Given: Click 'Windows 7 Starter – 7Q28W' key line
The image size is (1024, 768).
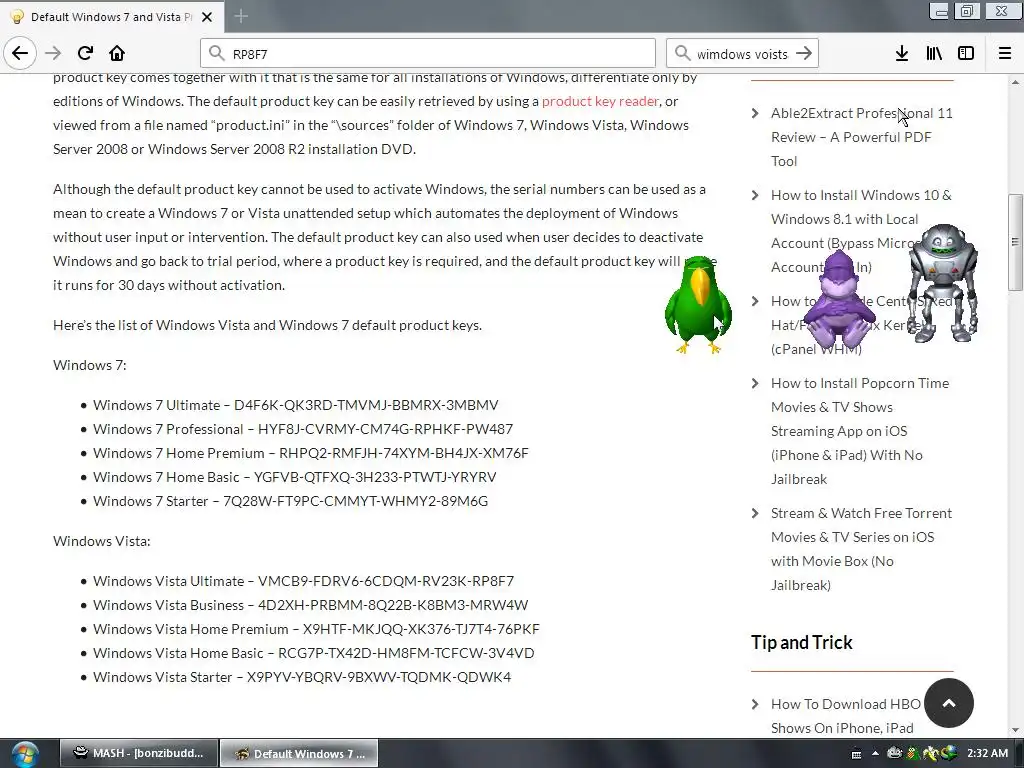Looking at the screenshot, I should 290,501.
